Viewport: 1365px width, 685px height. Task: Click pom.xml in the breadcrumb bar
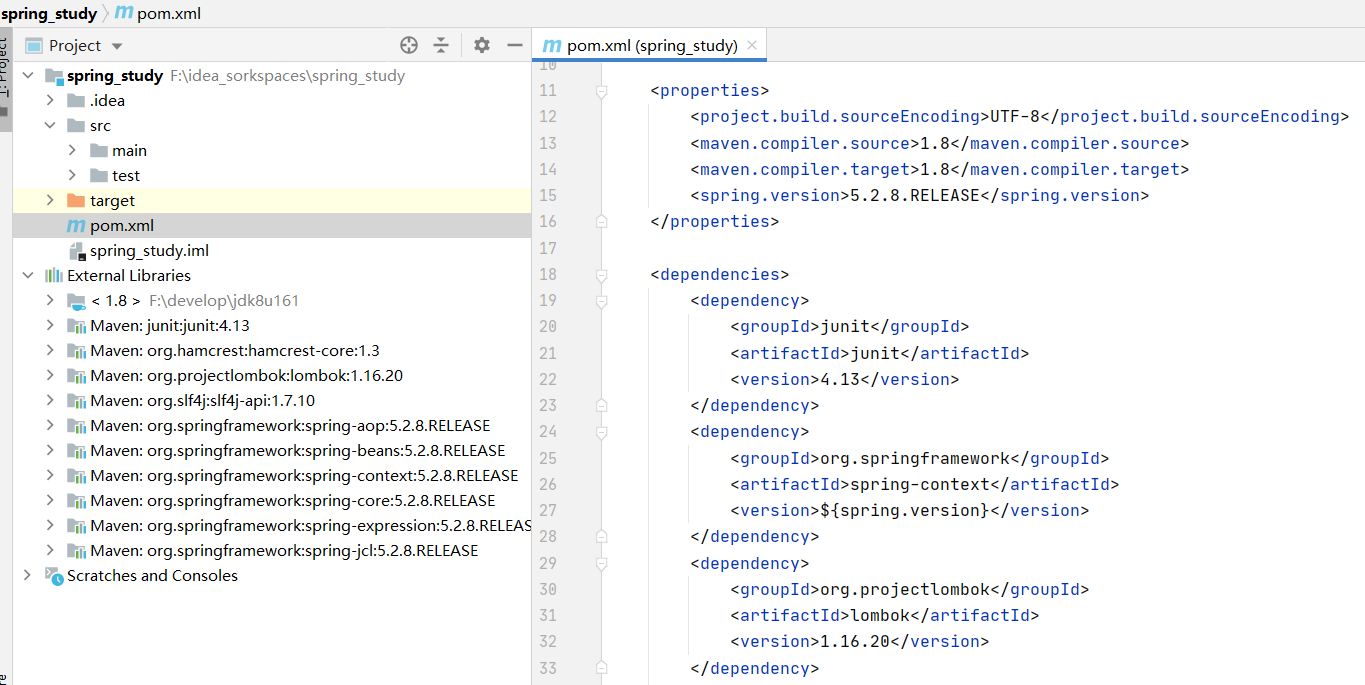coord(168,14)
